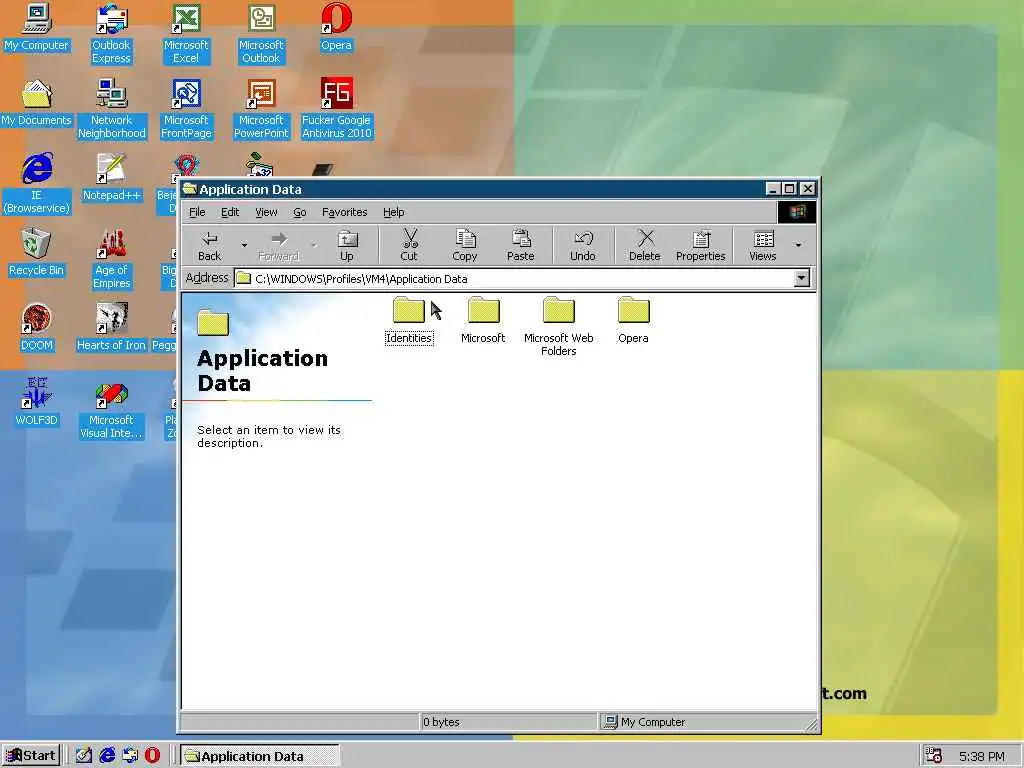Go back with the Back toolbar button
The height and width of the screenshot is (768, 1024).
pyautogui.click(x=210, y=246)
